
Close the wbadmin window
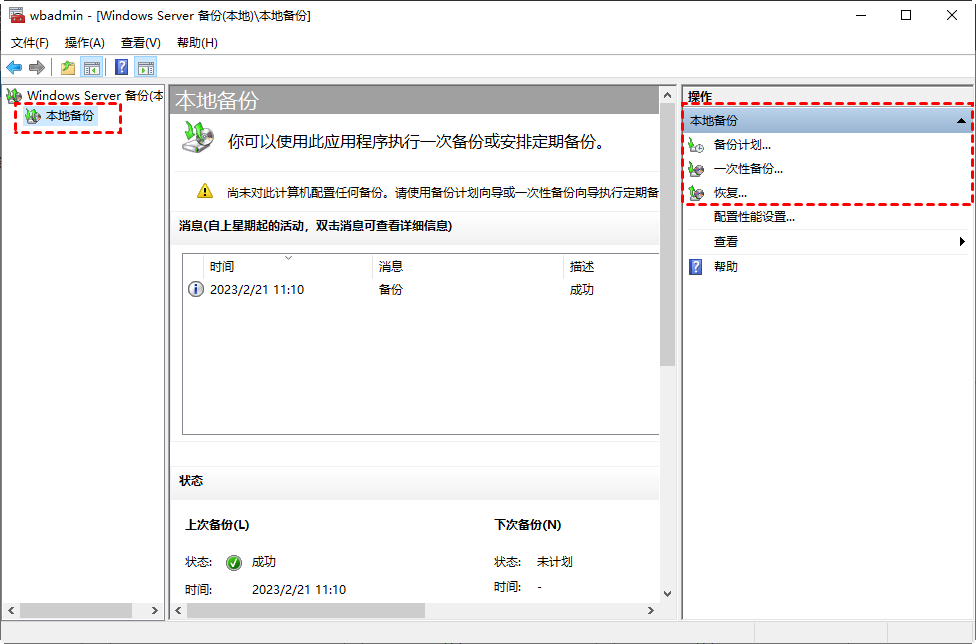(x=952, y=15)
